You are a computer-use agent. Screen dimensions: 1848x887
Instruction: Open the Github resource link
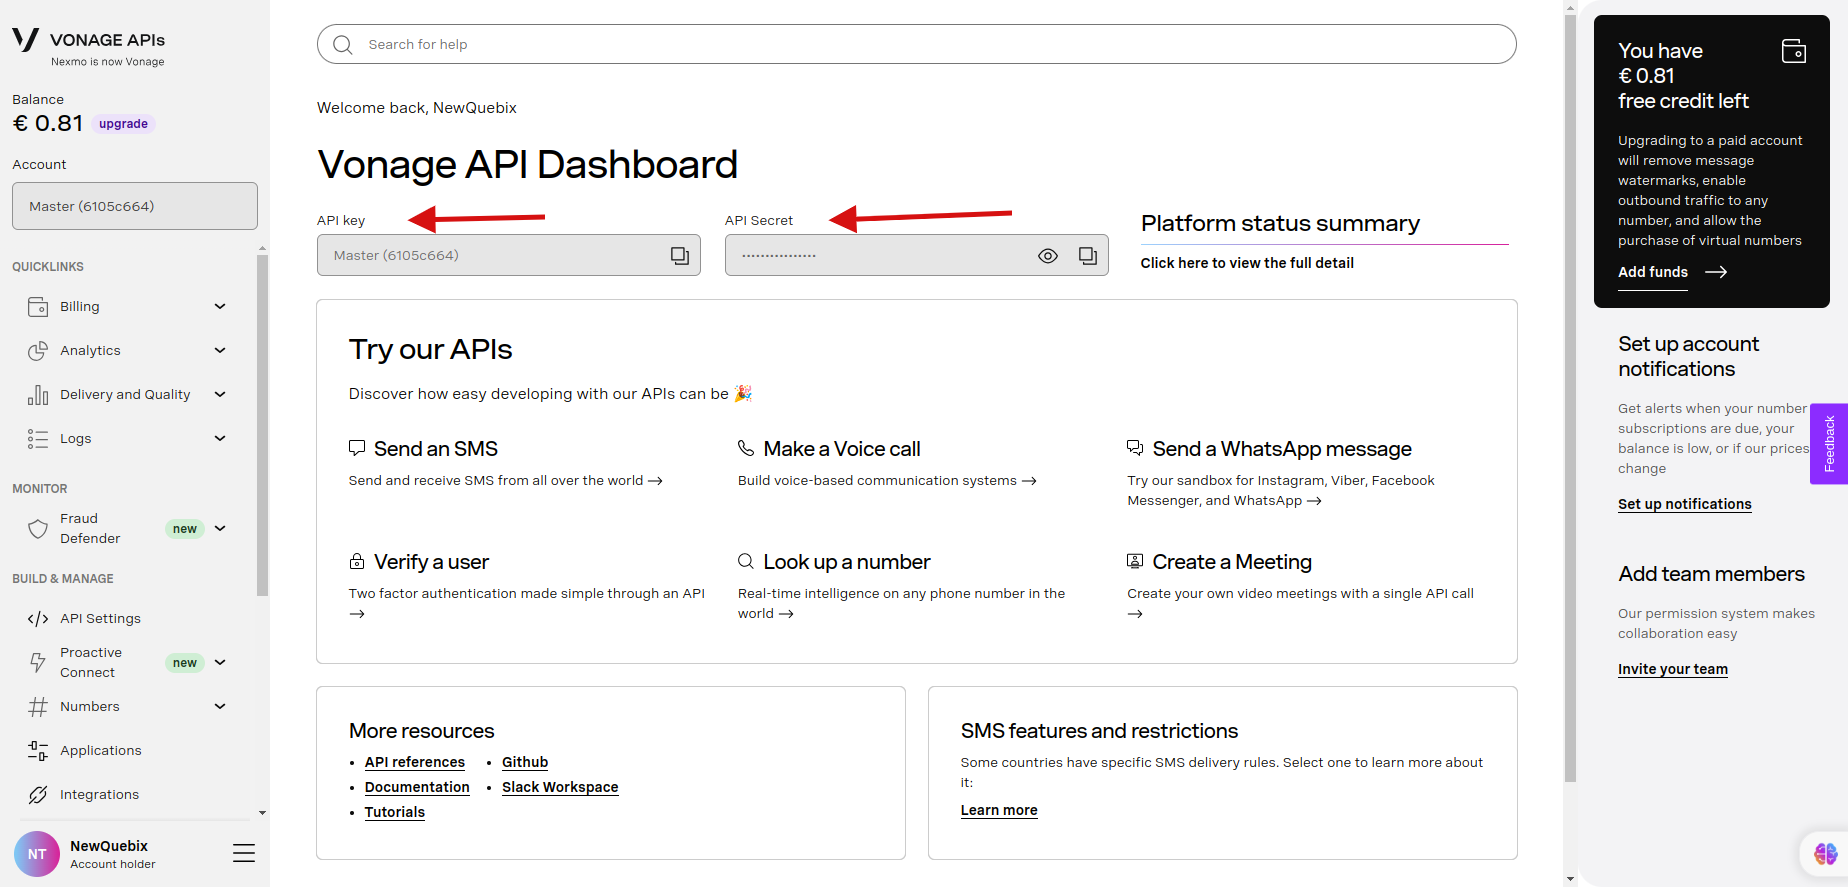[x=525, y=762]
